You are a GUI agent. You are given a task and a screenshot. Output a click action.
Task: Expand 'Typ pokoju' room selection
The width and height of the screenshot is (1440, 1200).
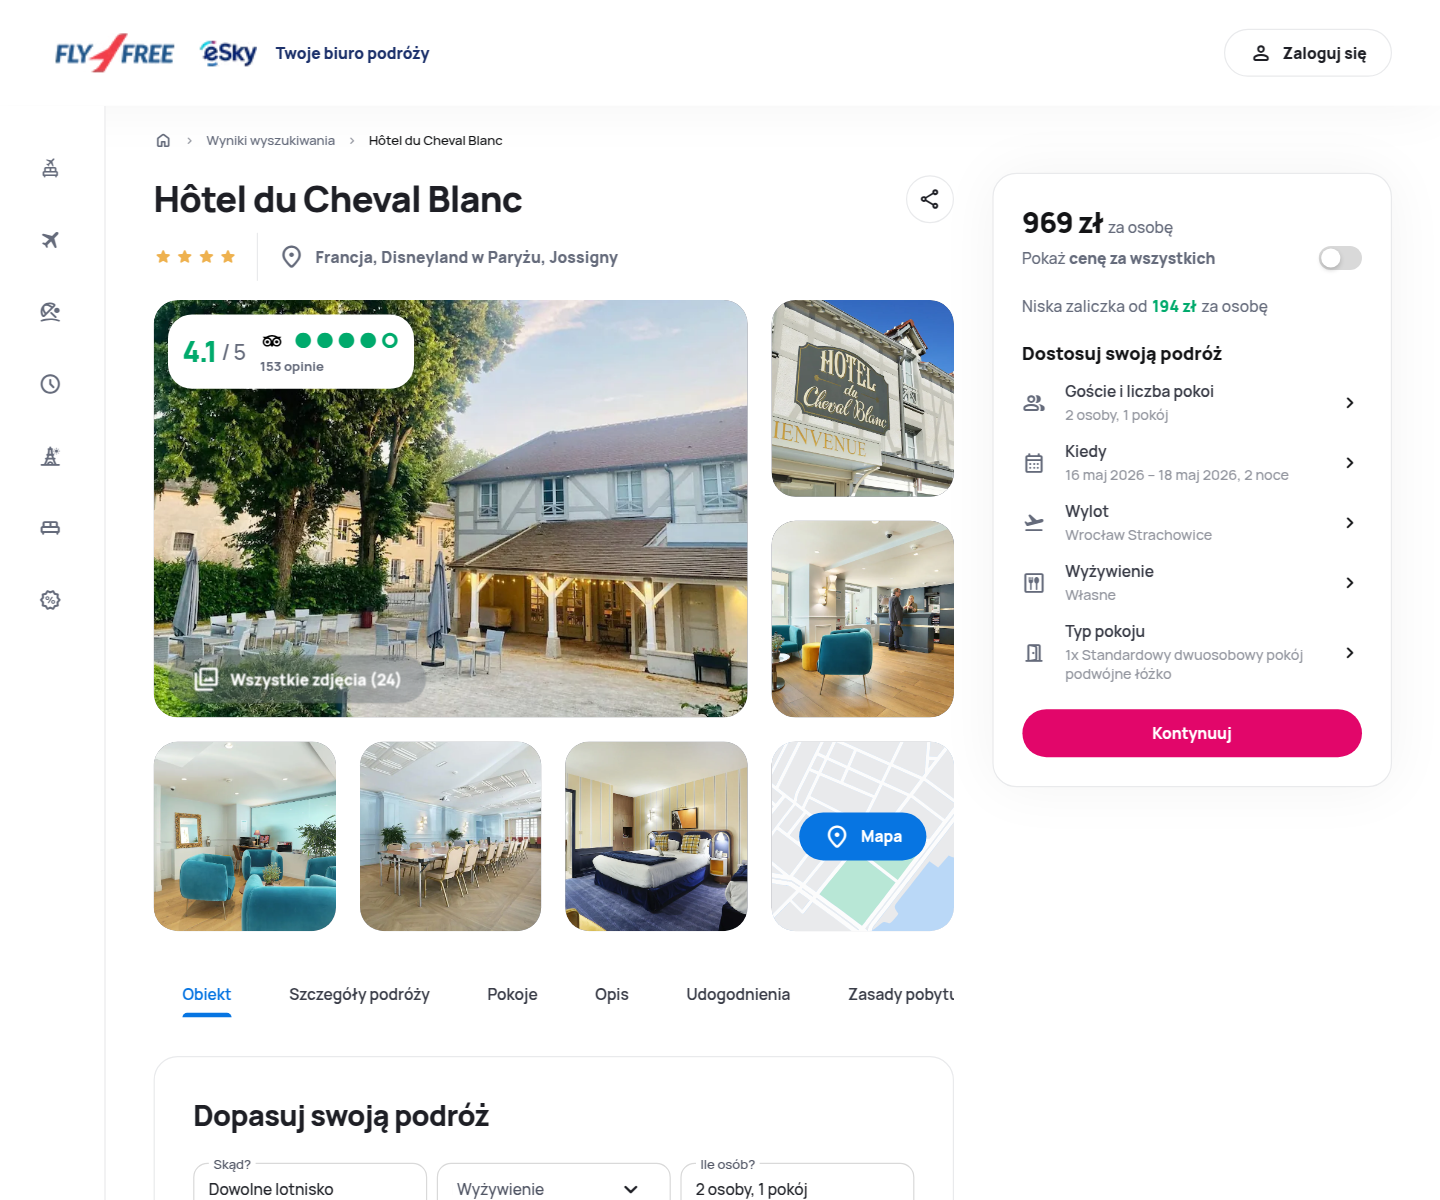1191,652
